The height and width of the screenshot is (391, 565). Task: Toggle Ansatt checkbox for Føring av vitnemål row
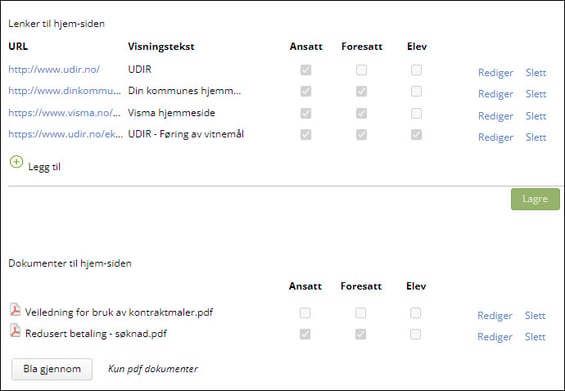point(306,135)
